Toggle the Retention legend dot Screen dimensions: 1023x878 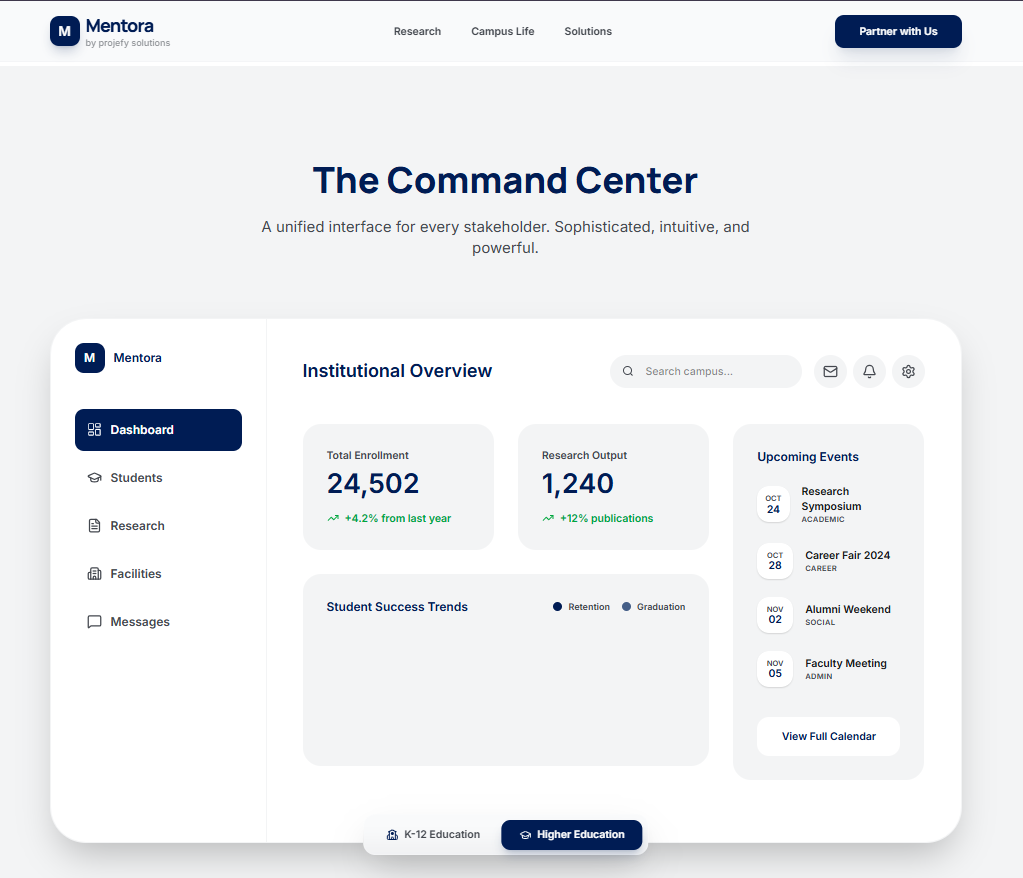point(557,607)
